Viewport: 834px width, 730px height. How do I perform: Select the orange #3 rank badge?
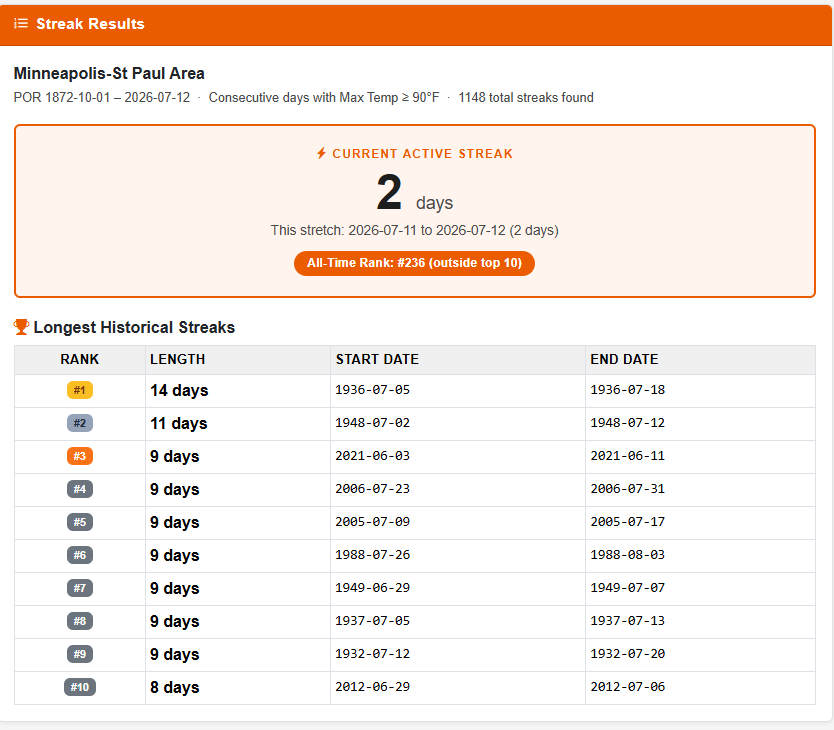tap(80, 456)
